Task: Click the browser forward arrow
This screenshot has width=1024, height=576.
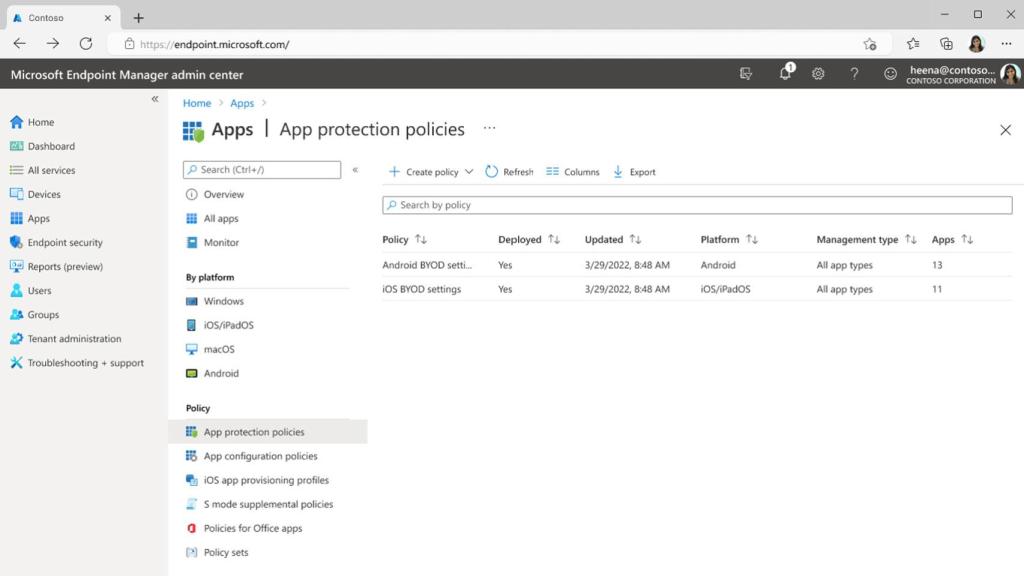Action: click(x=52, y=44)
